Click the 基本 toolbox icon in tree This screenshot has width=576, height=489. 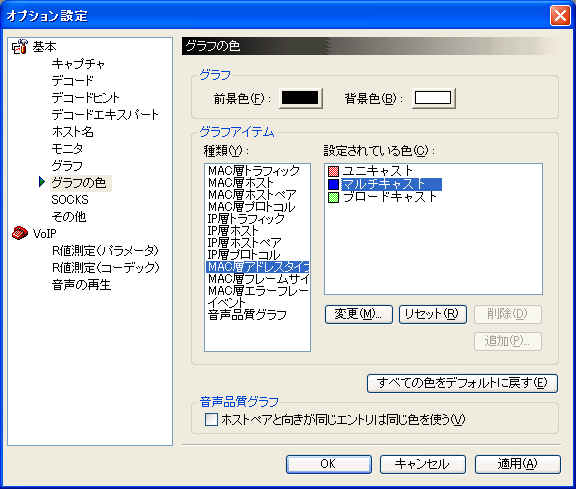[20, 47]
